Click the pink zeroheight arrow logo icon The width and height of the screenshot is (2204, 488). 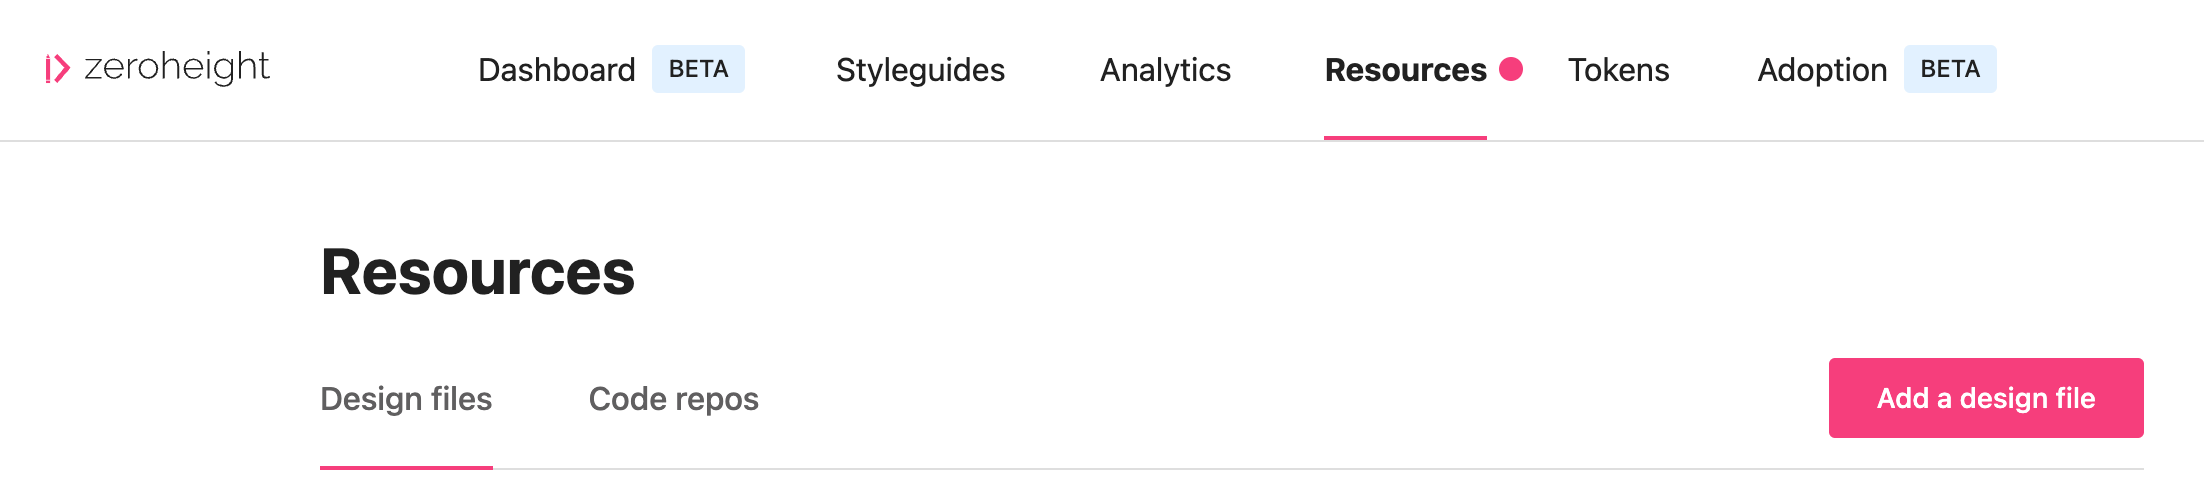click(x=58, y=69)
